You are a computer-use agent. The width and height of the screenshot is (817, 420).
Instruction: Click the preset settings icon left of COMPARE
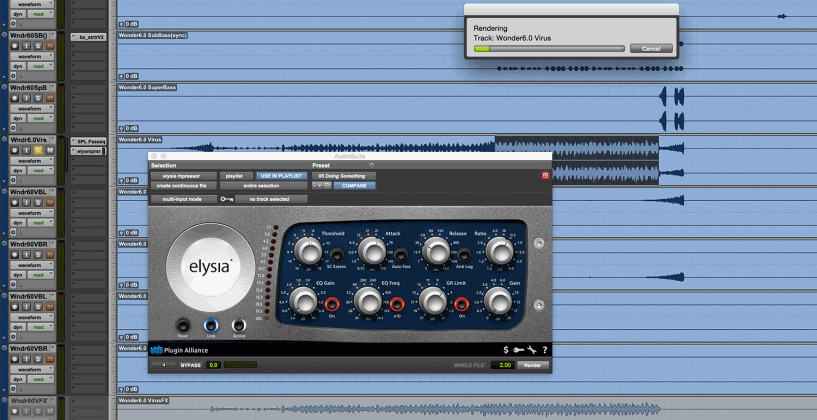tap(327, 186)
